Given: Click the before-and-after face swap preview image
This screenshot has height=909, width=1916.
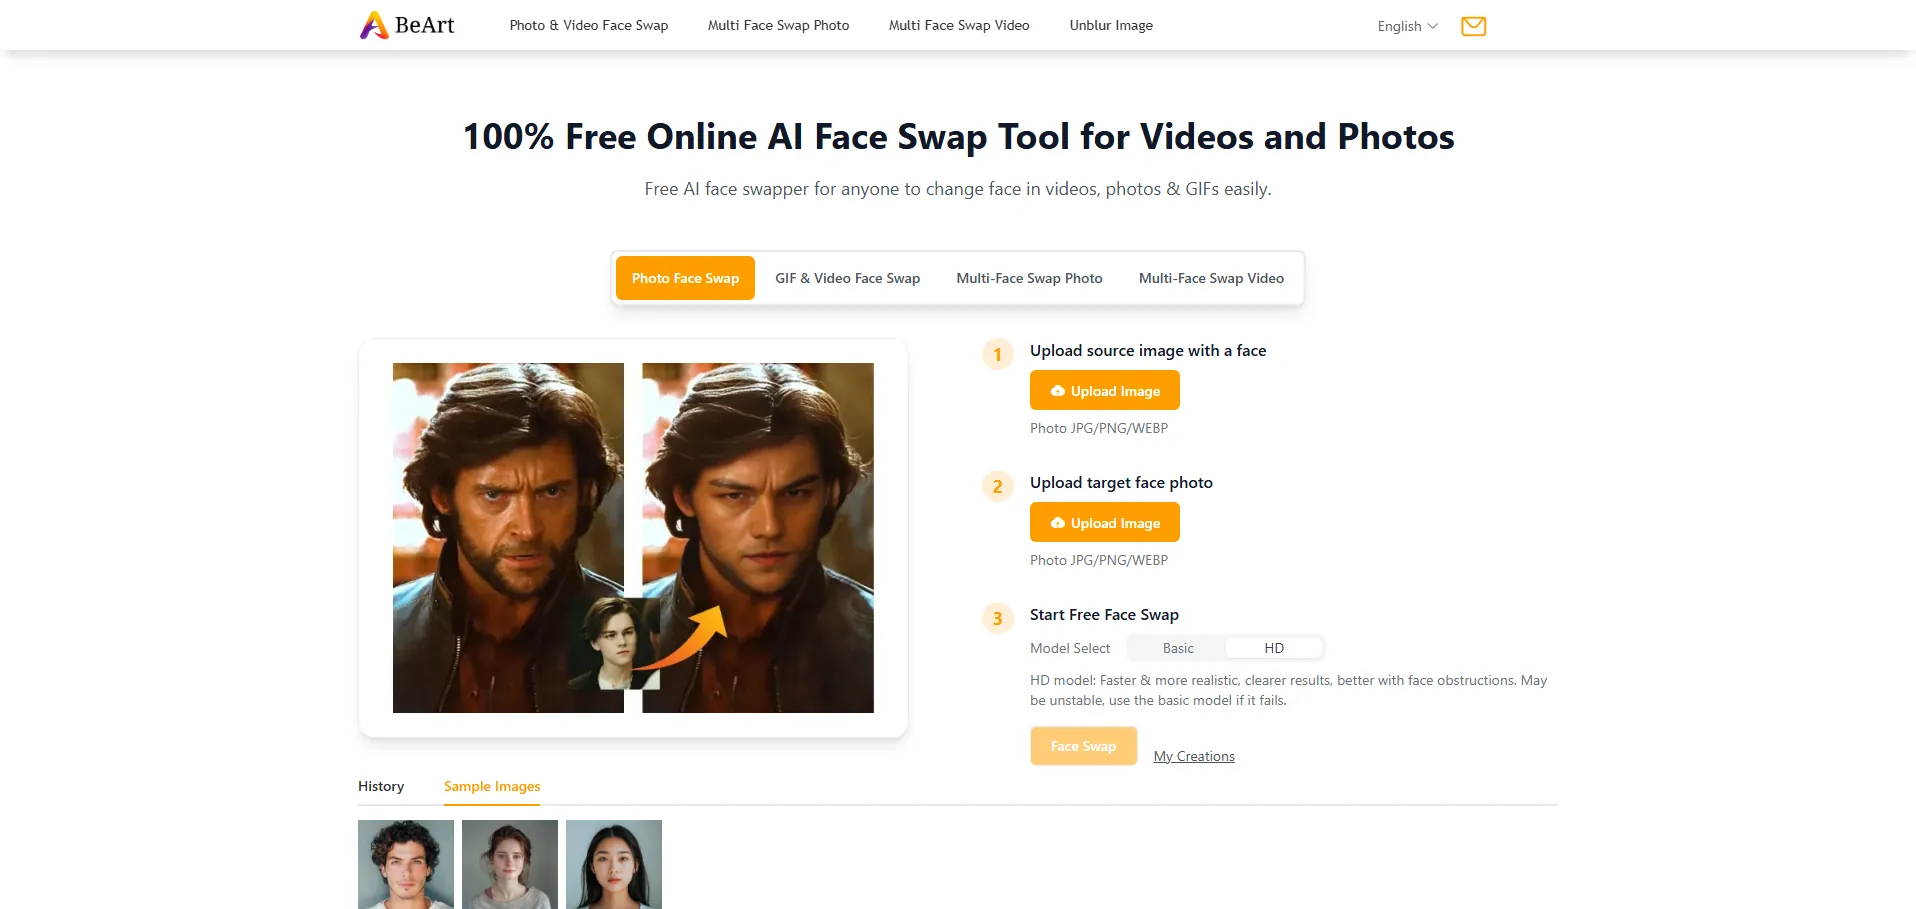Looking at the screenshot, I should tap(633, 538).
